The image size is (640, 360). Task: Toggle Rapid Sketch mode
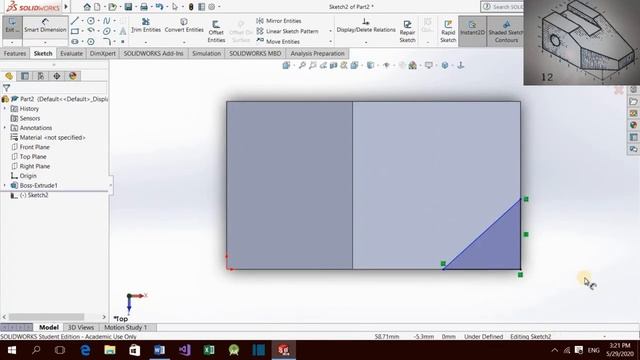click(x=448, y=31)
